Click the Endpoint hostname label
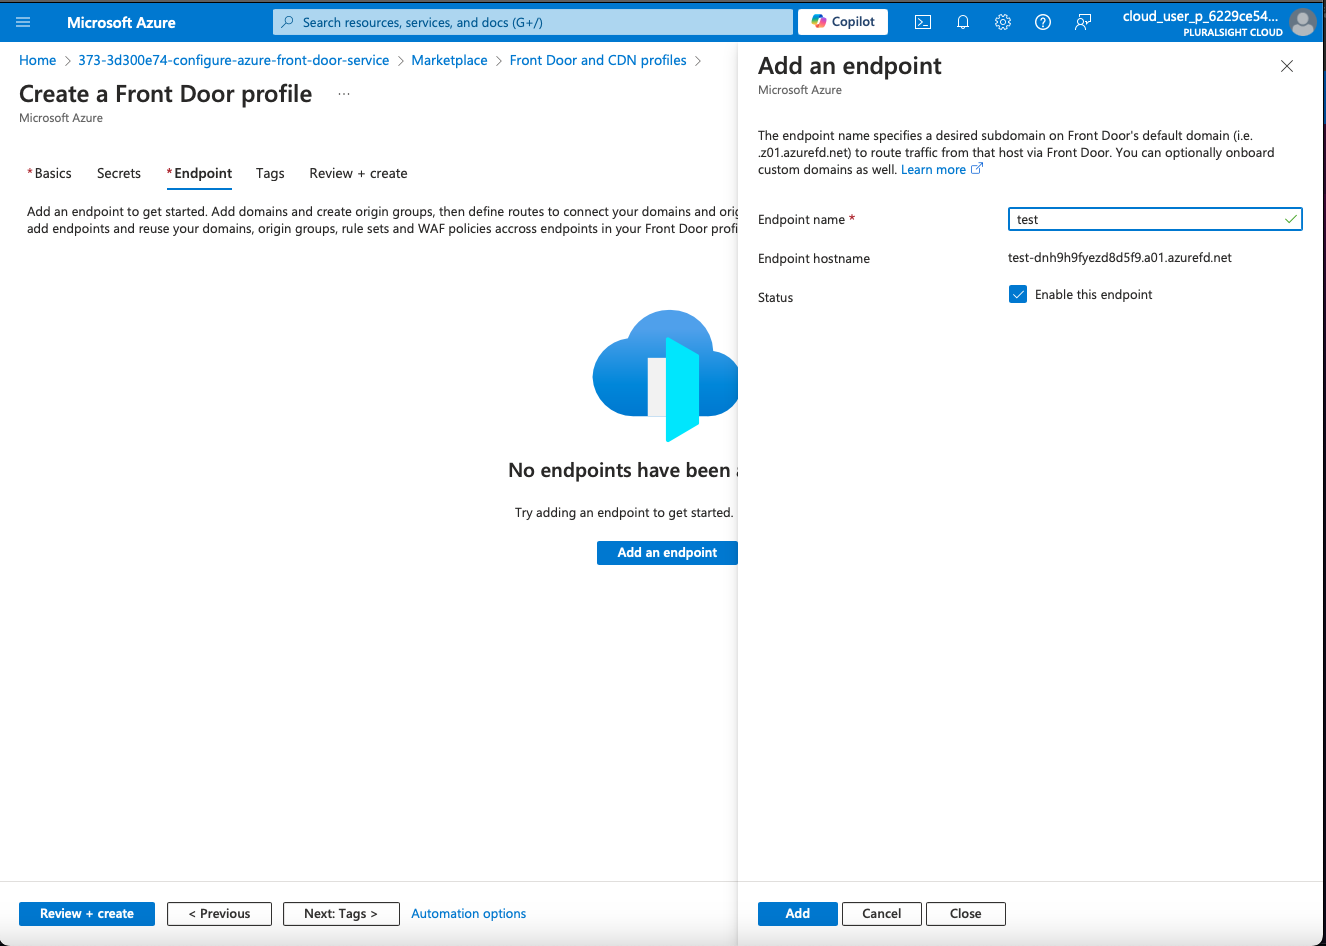The height and width of the screenshot is (946, 1326). (814, 259)
